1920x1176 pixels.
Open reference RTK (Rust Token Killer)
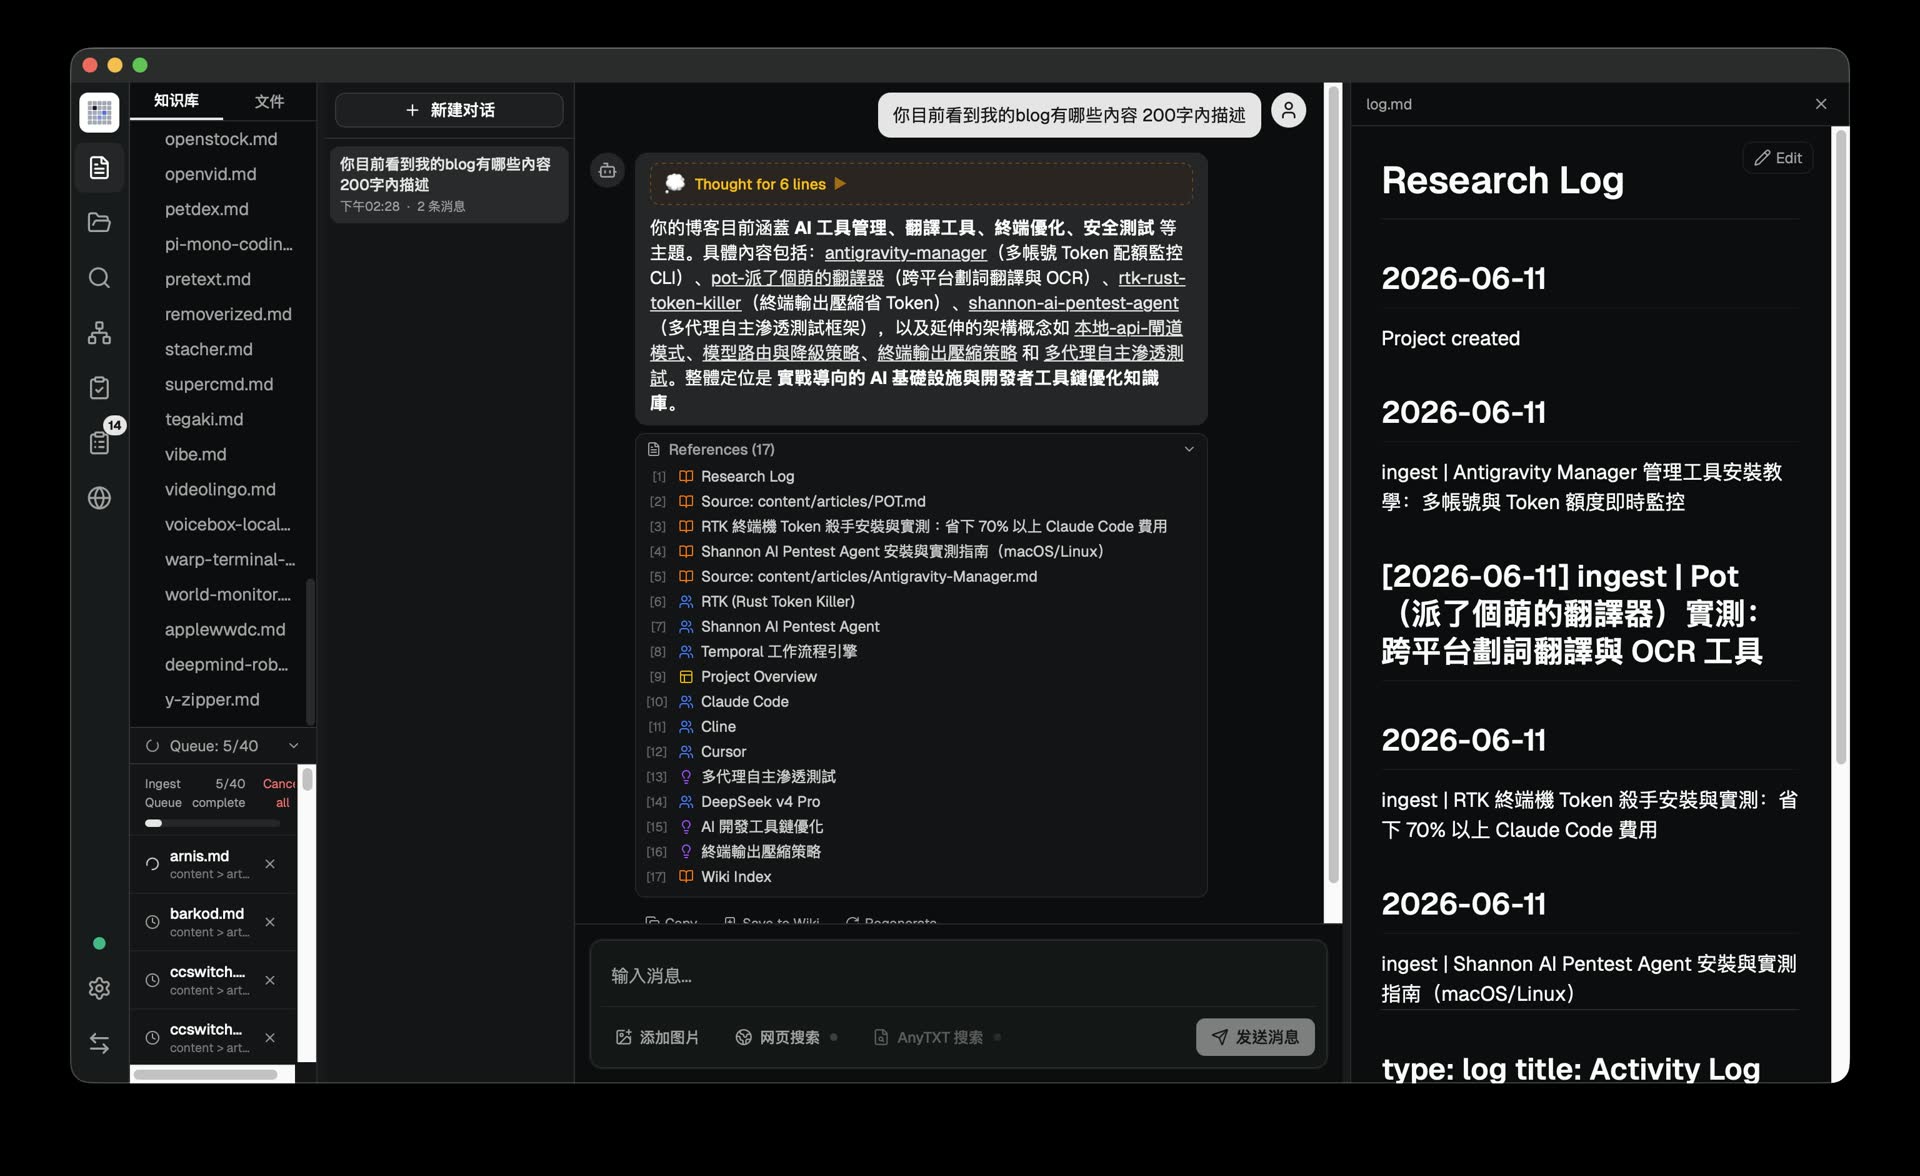tap(777, 601)
